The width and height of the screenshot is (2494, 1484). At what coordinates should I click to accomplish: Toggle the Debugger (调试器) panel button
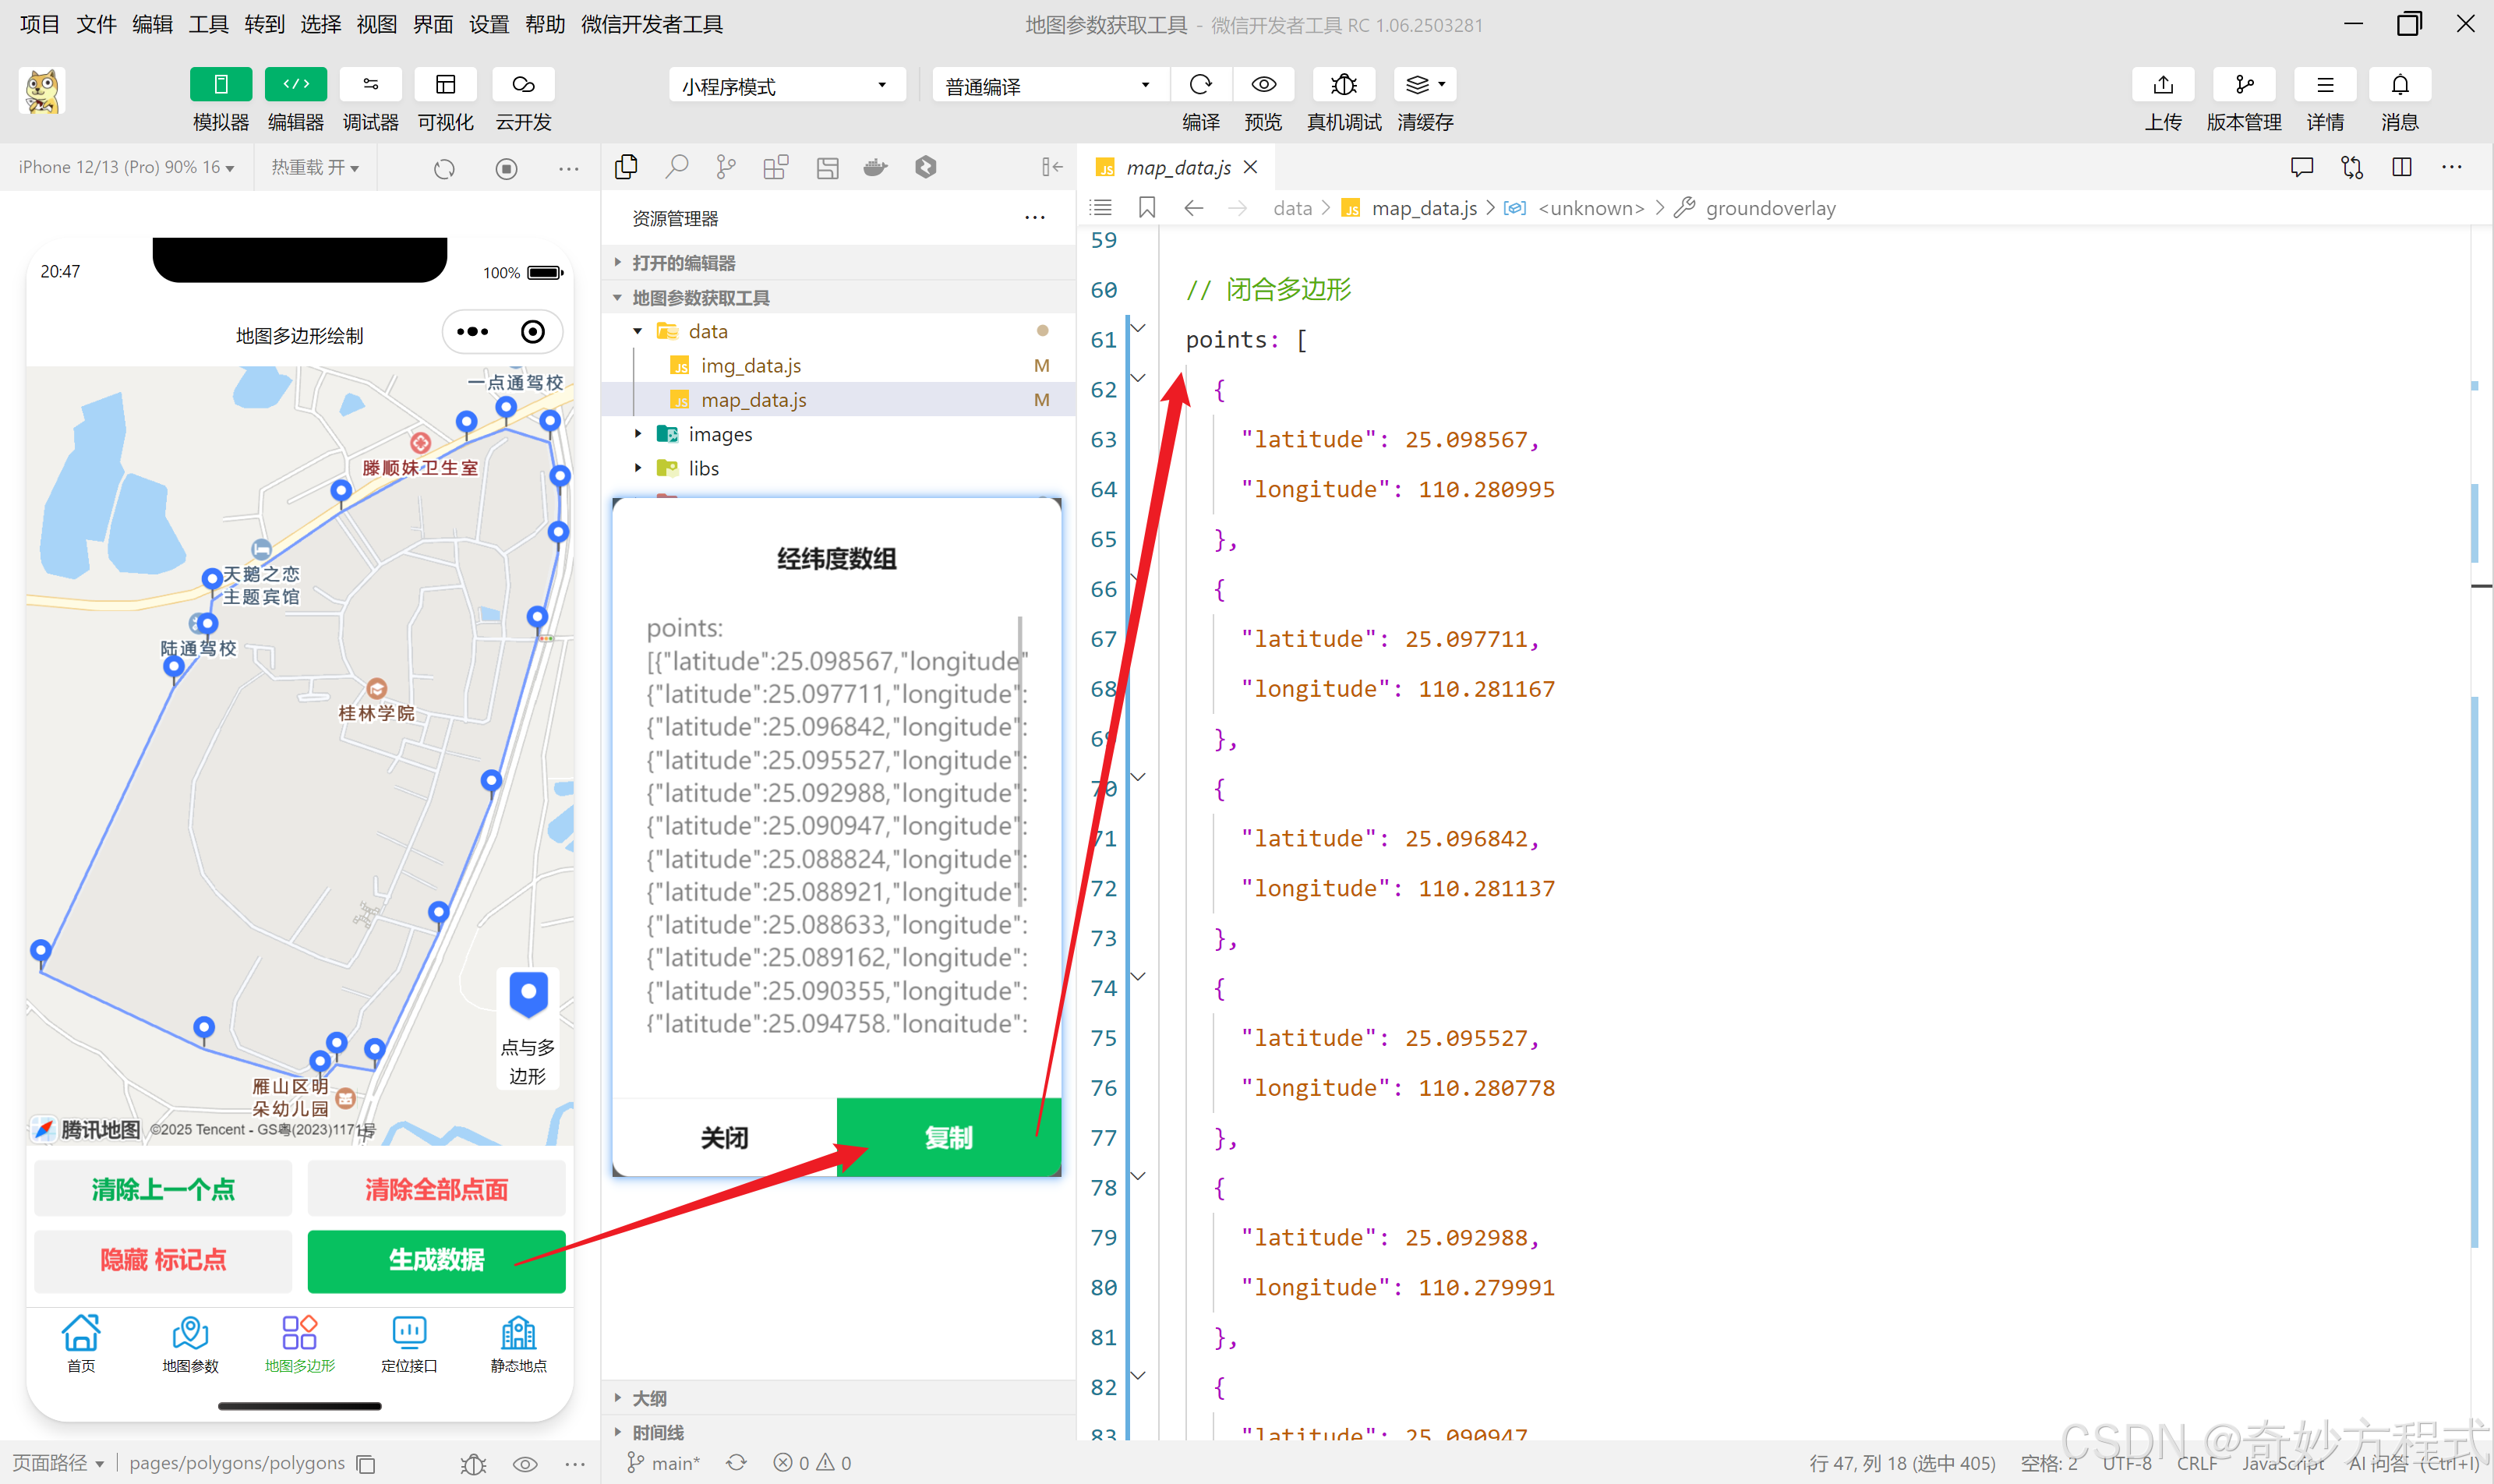tap(370, 85)
